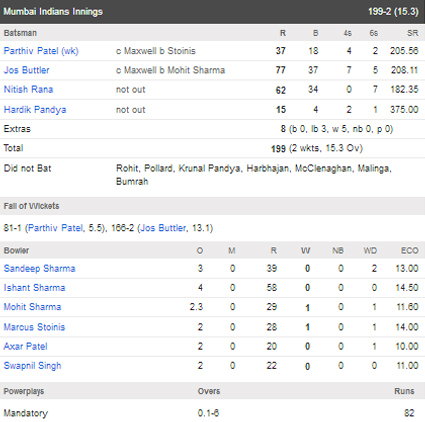Screen dimensions: 425x422
Task: Open Swapnil Singh bowler profile
Action: coord(32,366)
